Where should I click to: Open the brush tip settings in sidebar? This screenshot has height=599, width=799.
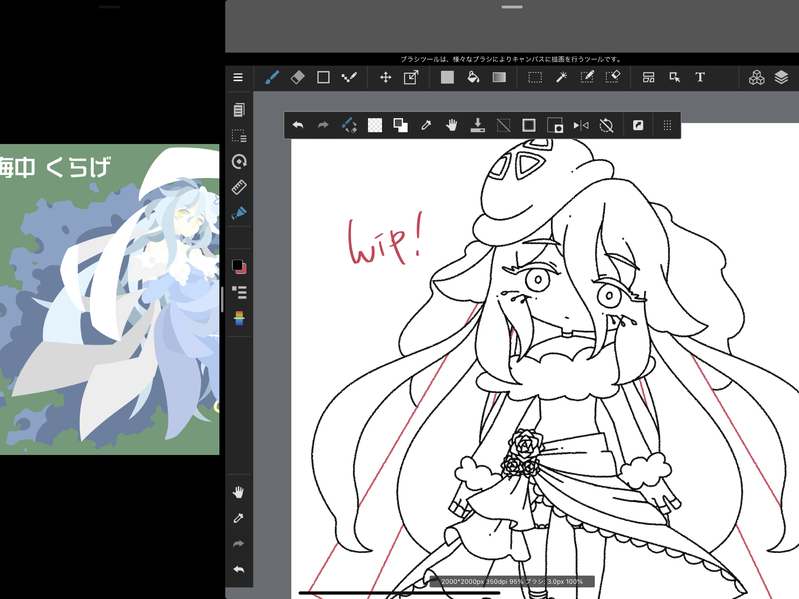[x=239, y=213]
